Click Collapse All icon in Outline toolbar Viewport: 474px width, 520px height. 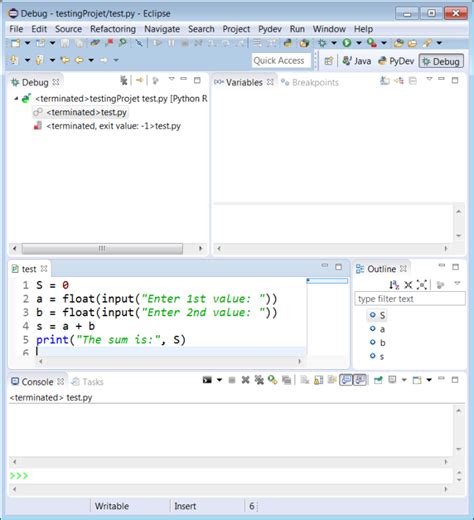point(408,285)
